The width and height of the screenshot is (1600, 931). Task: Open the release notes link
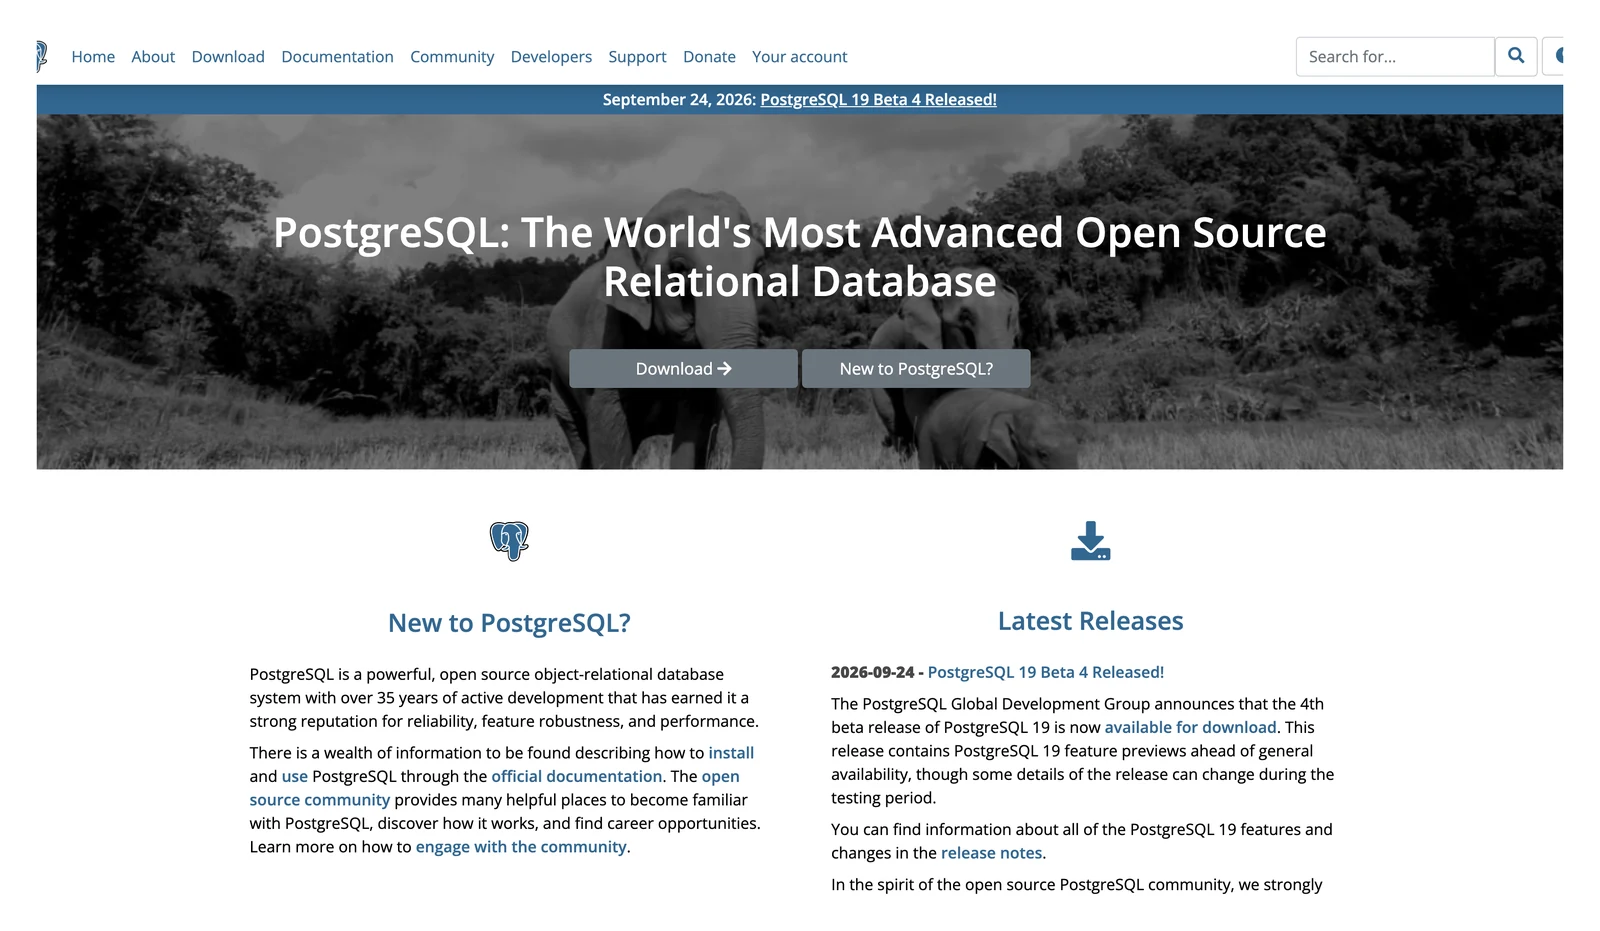tap(991, 853)
